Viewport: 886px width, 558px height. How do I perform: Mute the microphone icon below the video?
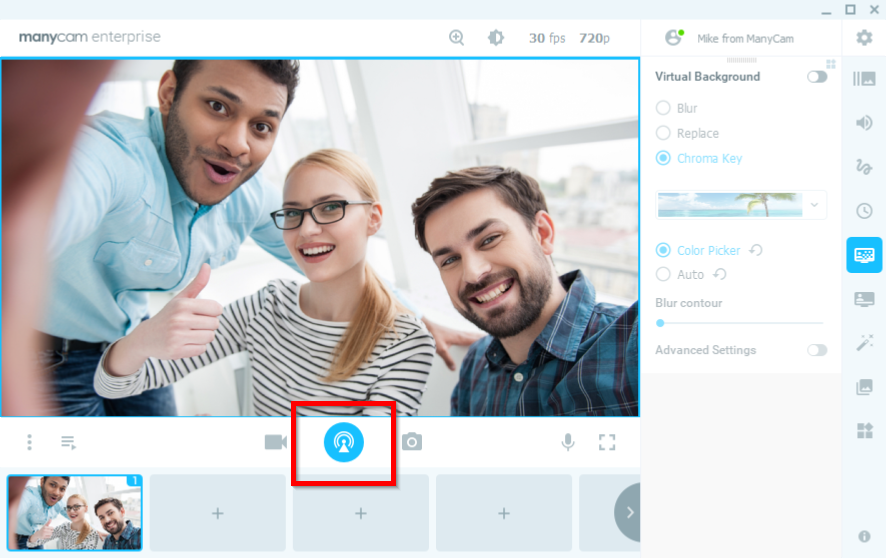(568, 442)
